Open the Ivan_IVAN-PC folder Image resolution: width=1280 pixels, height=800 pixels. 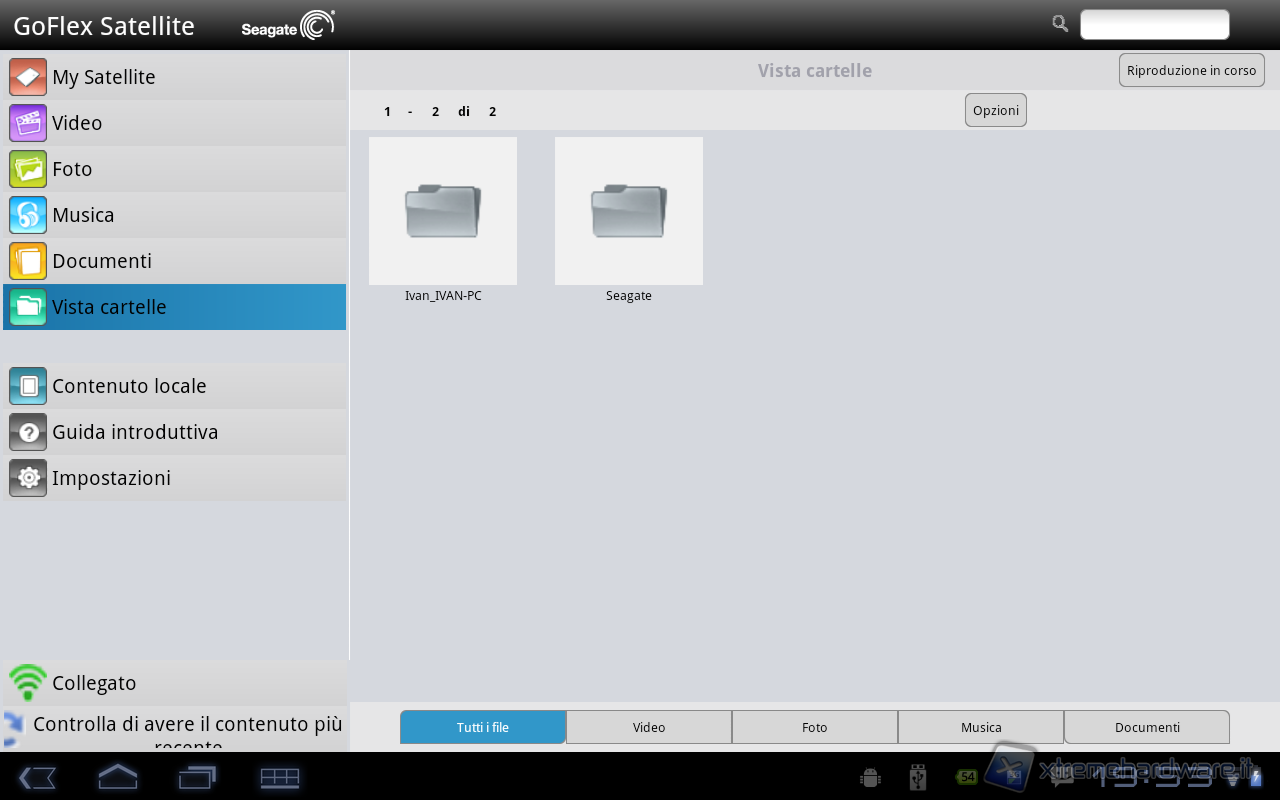pos(443,211)
